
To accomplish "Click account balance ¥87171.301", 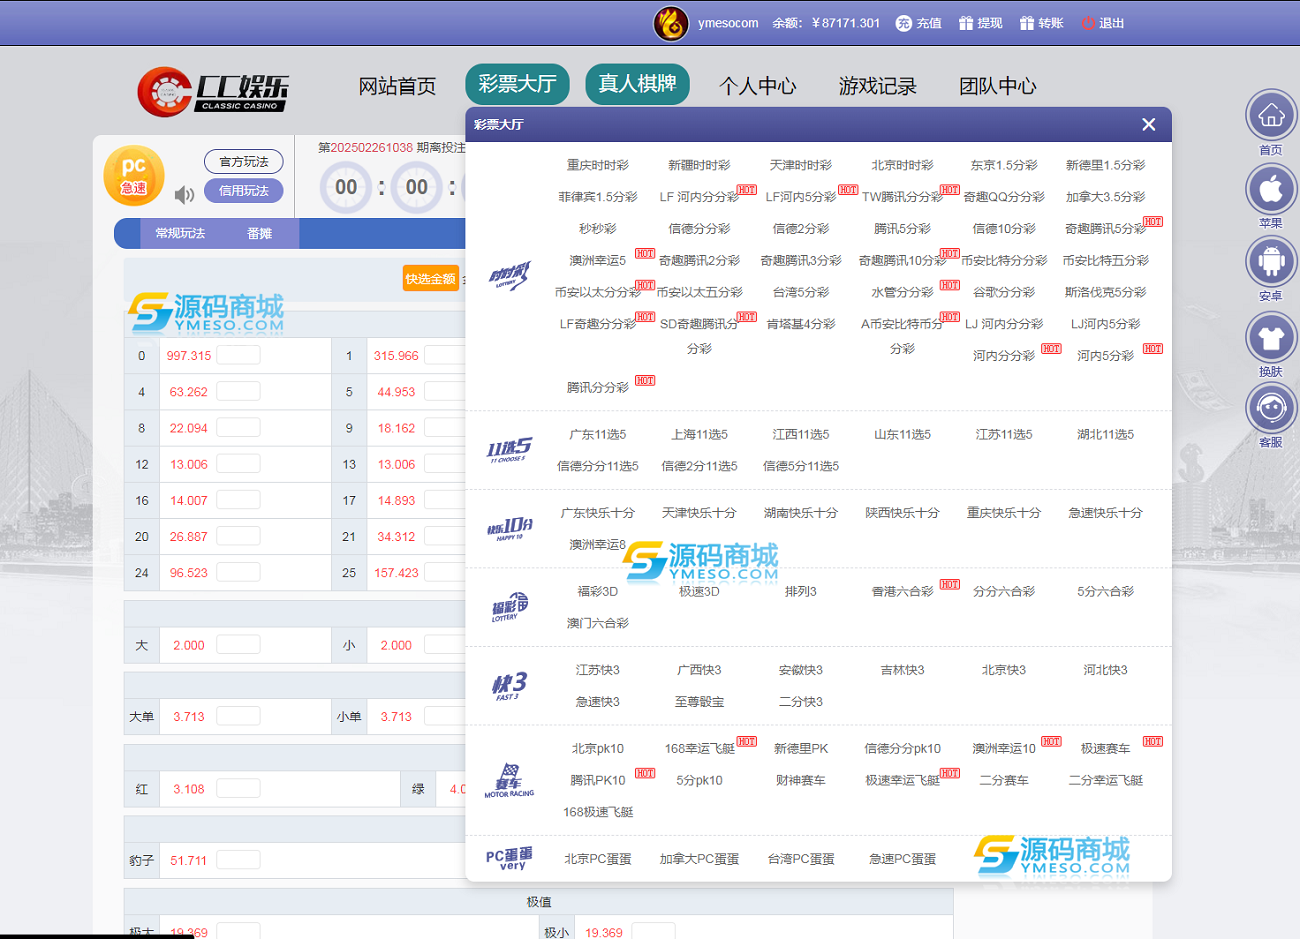I will point(846,23).
